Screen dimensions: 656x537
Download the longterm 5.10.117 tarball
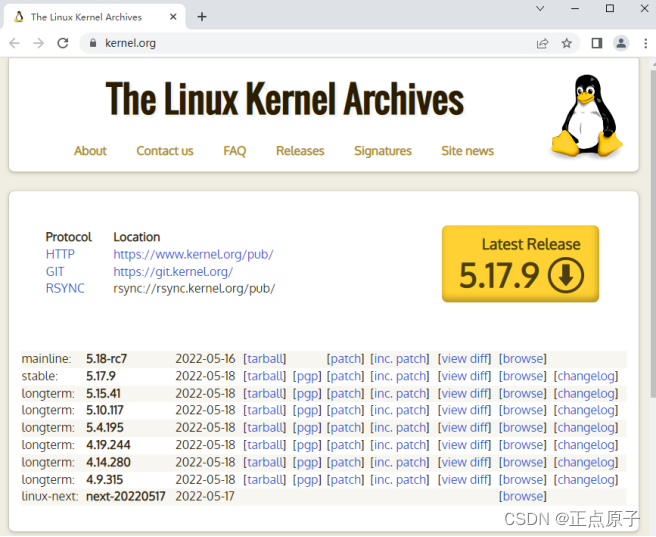click(264, 410)
